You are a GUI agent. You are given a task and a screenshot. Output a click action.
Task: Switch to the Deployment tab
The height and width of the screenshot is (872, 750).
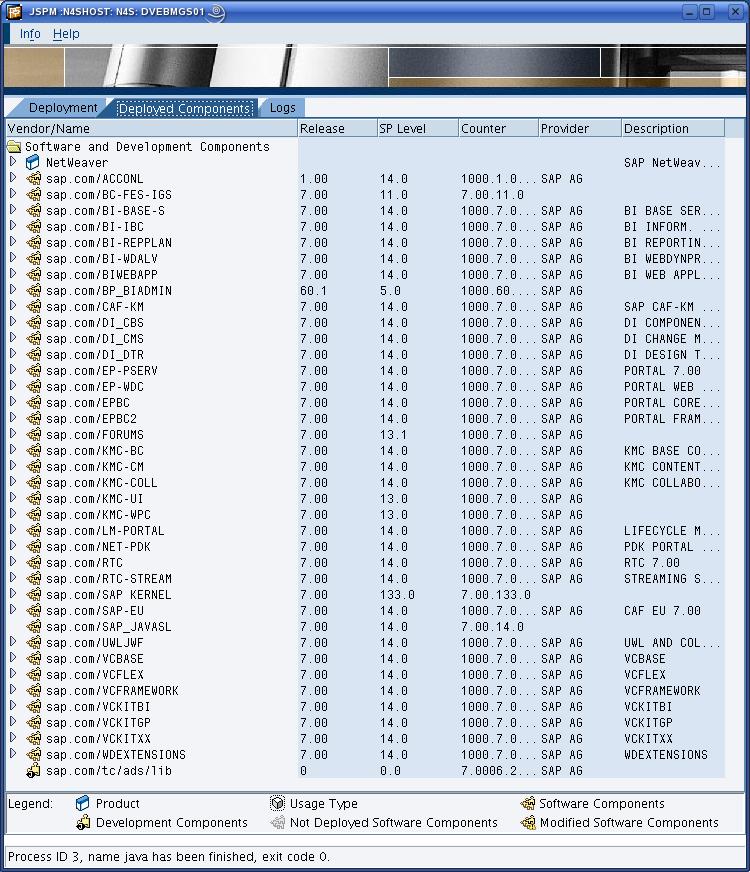click(x=62, y=108)
